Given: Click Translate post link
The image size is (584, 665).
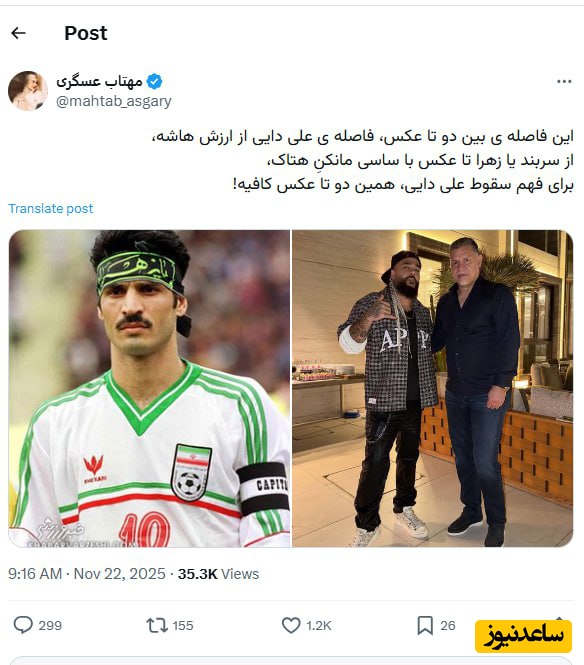Looking at the screenshot, I should [x=50, y=209].
